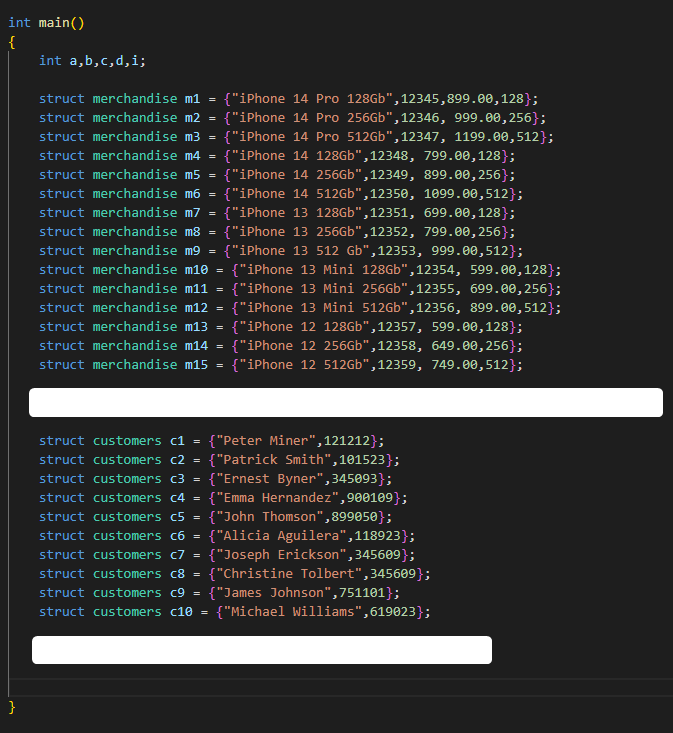Click the string "Christine Tolbert"
Image resolution: width=673 pixels, height=733 pixels.
(289, 574)
